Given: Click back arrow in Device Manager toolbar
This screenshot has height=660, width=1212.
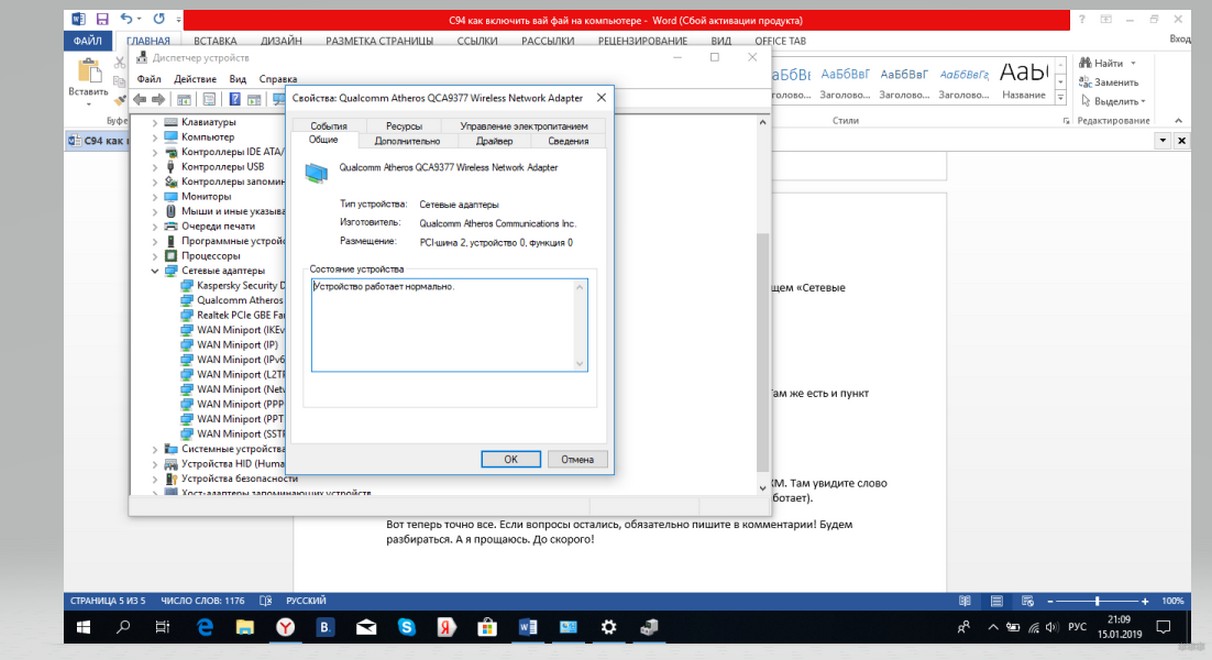Looking at the screenshot, I should point(139,99).
